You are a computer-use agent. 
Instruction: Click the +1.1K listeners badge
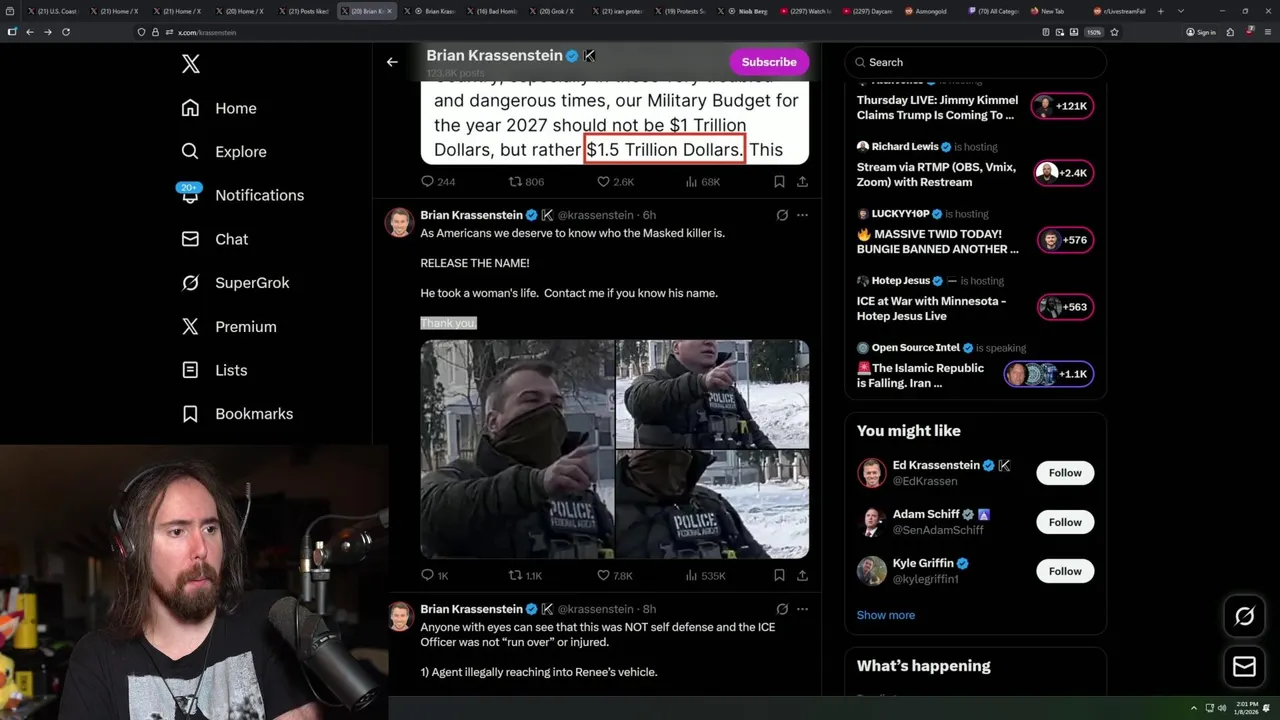point(1049,374)
